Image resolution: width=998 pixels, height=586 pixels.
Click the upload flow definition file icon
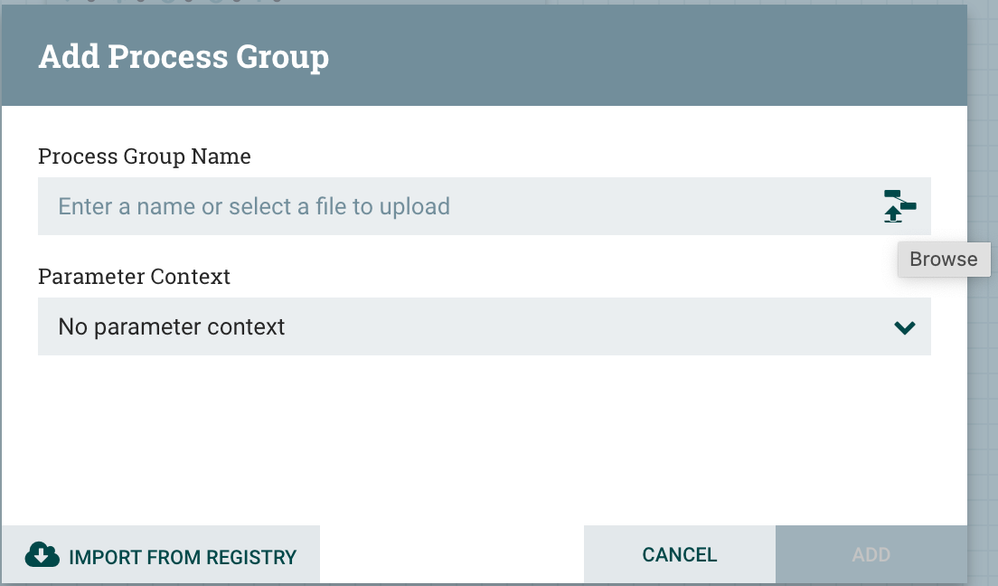(x=900, y=206)
